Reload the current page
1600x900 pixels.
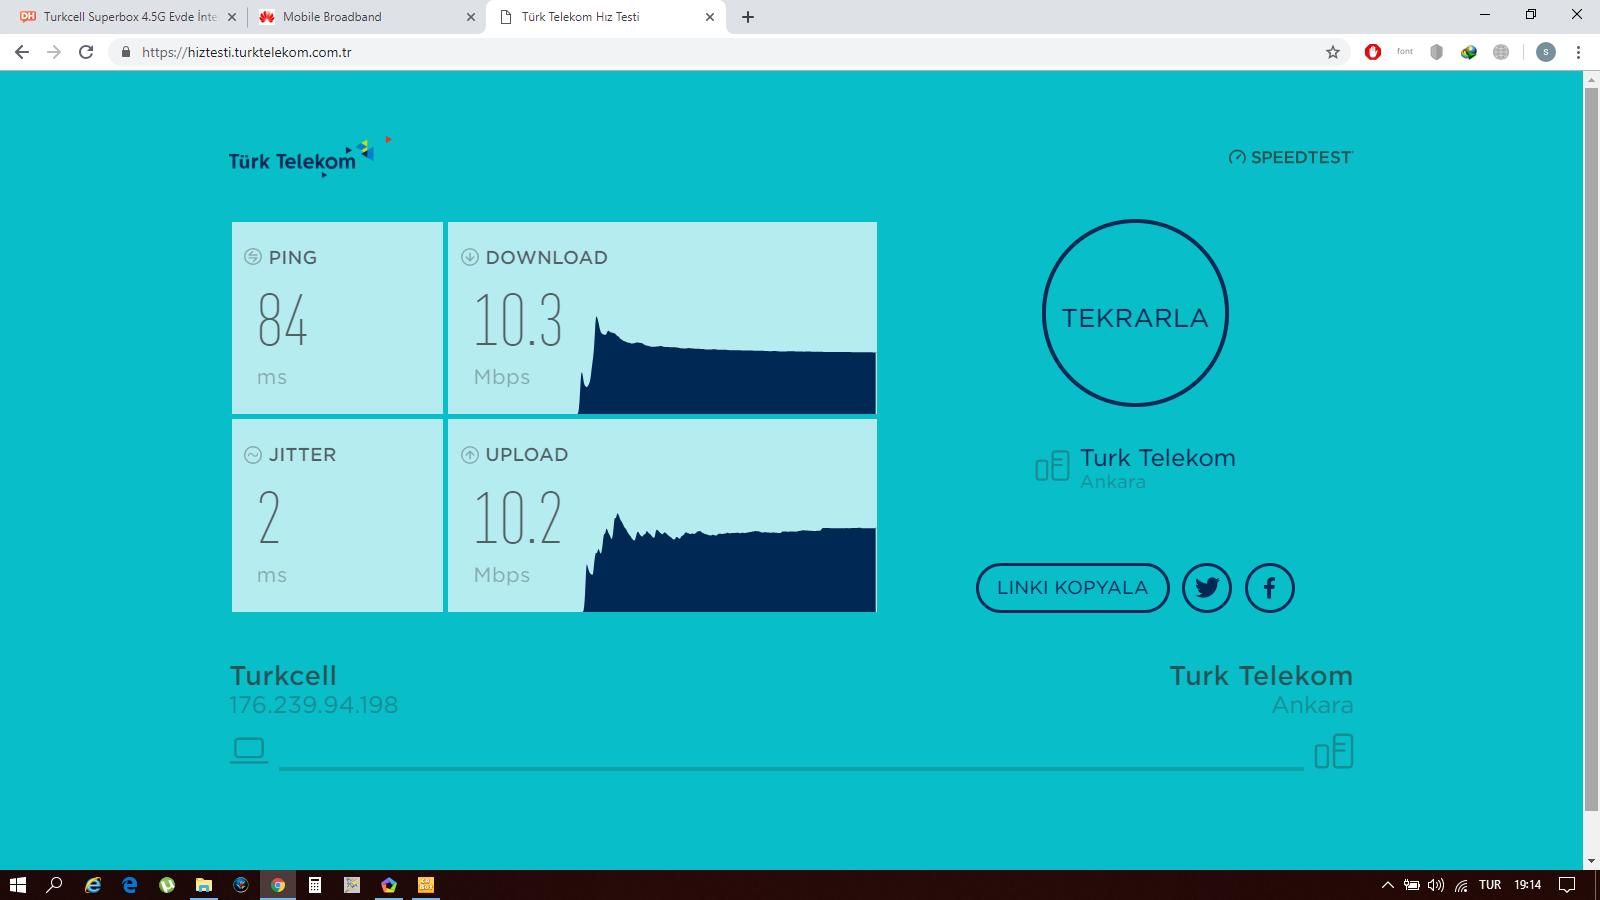click(x=86, y=52)
